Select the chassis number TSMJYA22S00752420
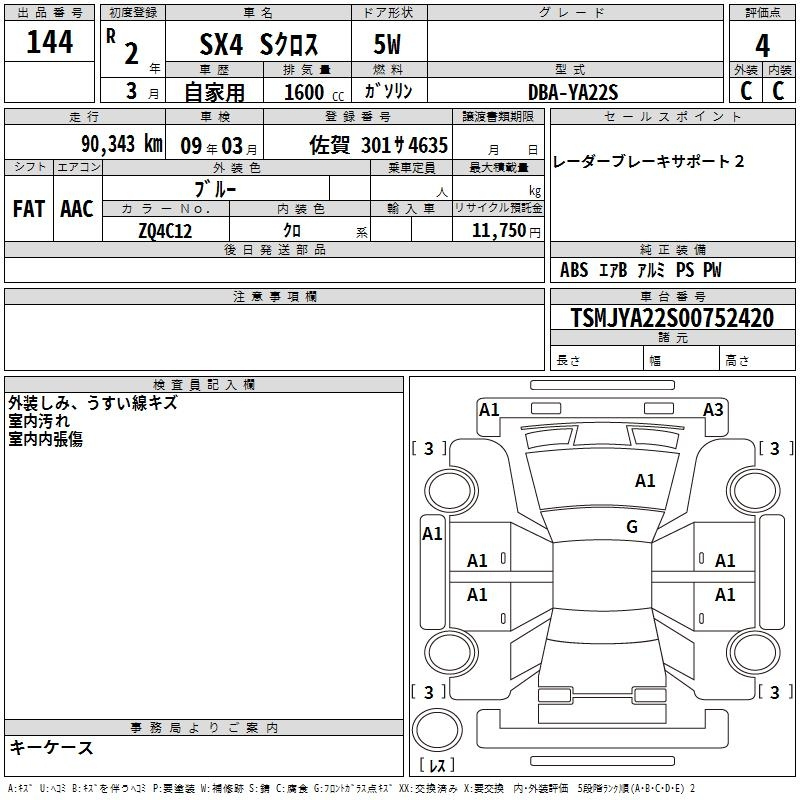 point(671,318)
